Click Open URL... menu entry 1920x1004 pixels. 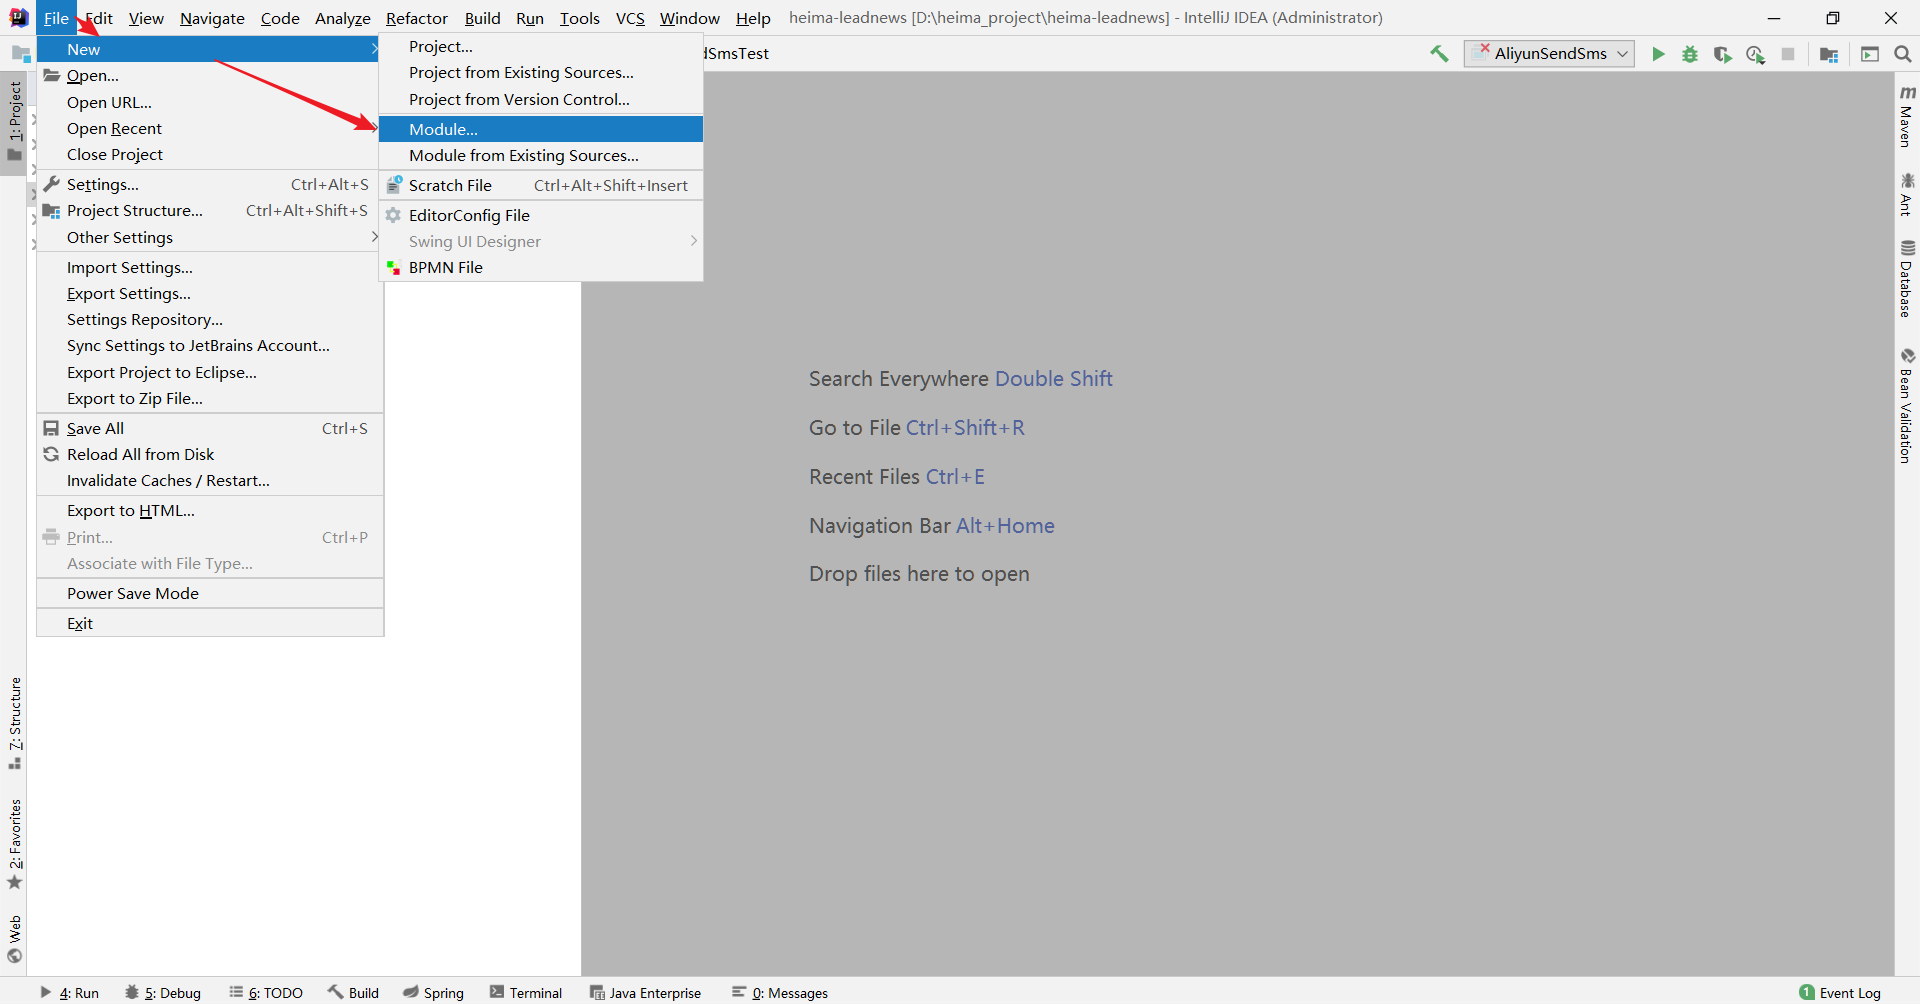tap(208, 102)
